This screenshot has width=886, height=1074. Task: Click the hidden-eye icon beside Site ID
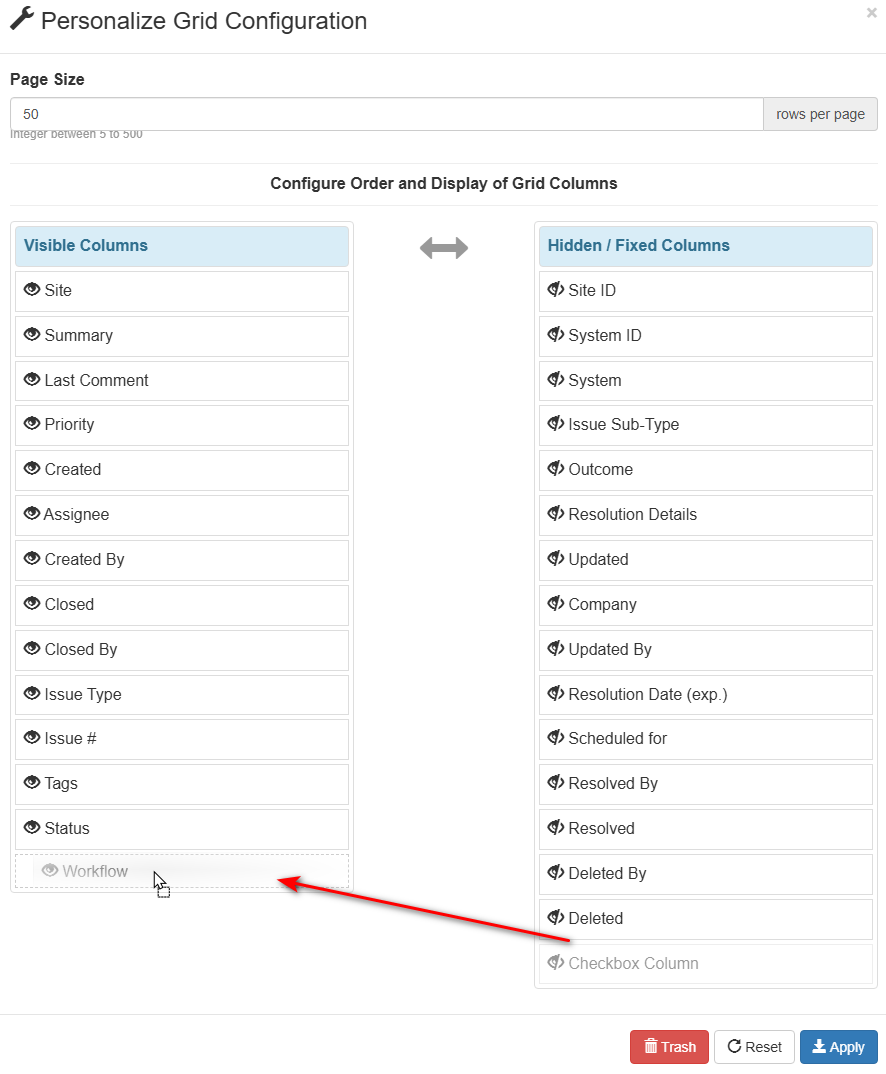click(x=556, y=290)
